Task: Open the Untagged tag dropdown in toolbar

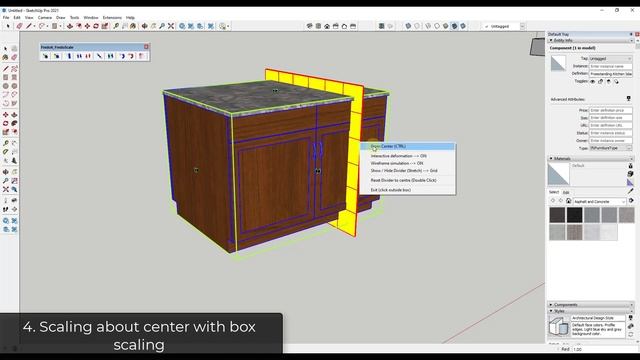Action: [x=522, y=26]
